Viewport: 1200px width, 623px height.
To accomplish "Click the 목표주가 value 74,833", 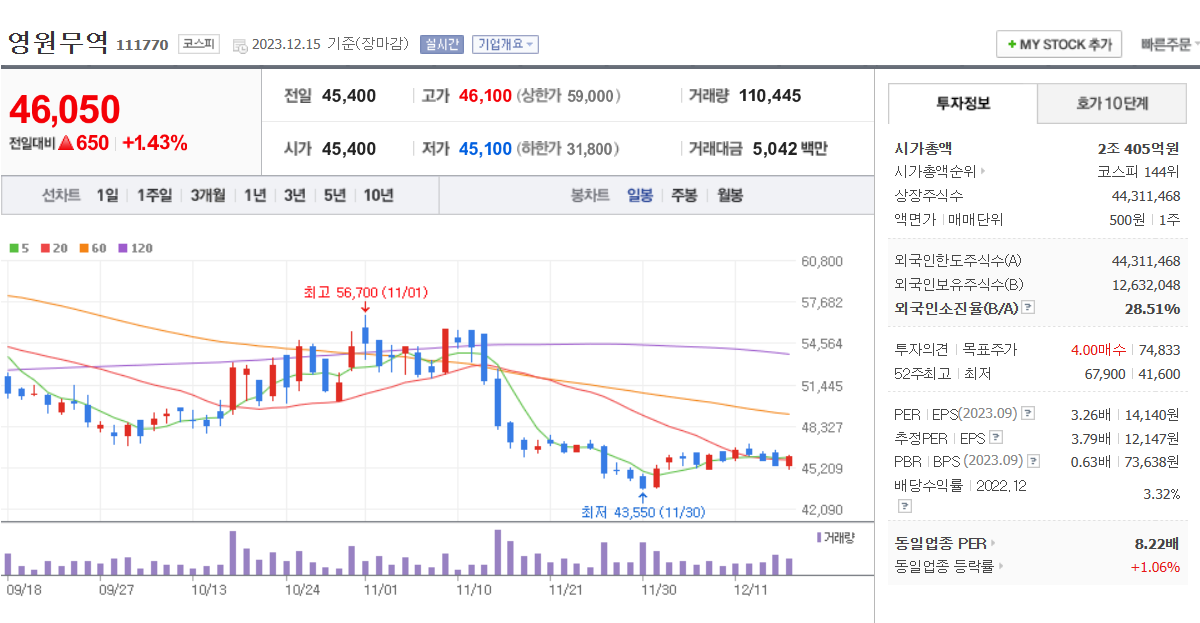I will [x=1159, y=349].
